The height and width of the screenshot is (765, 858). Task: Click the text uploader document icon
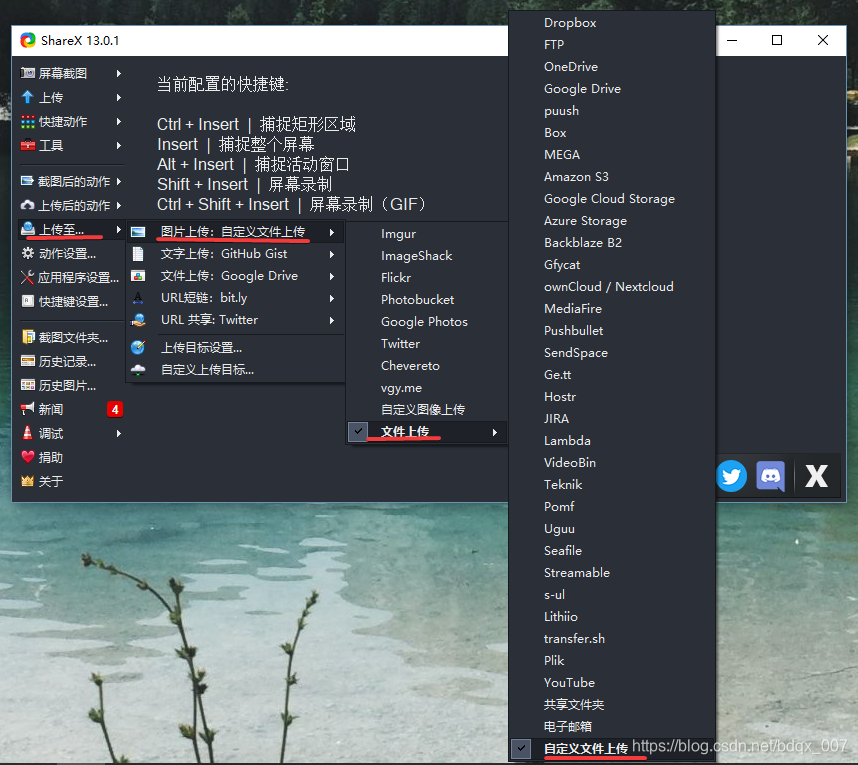138,254
